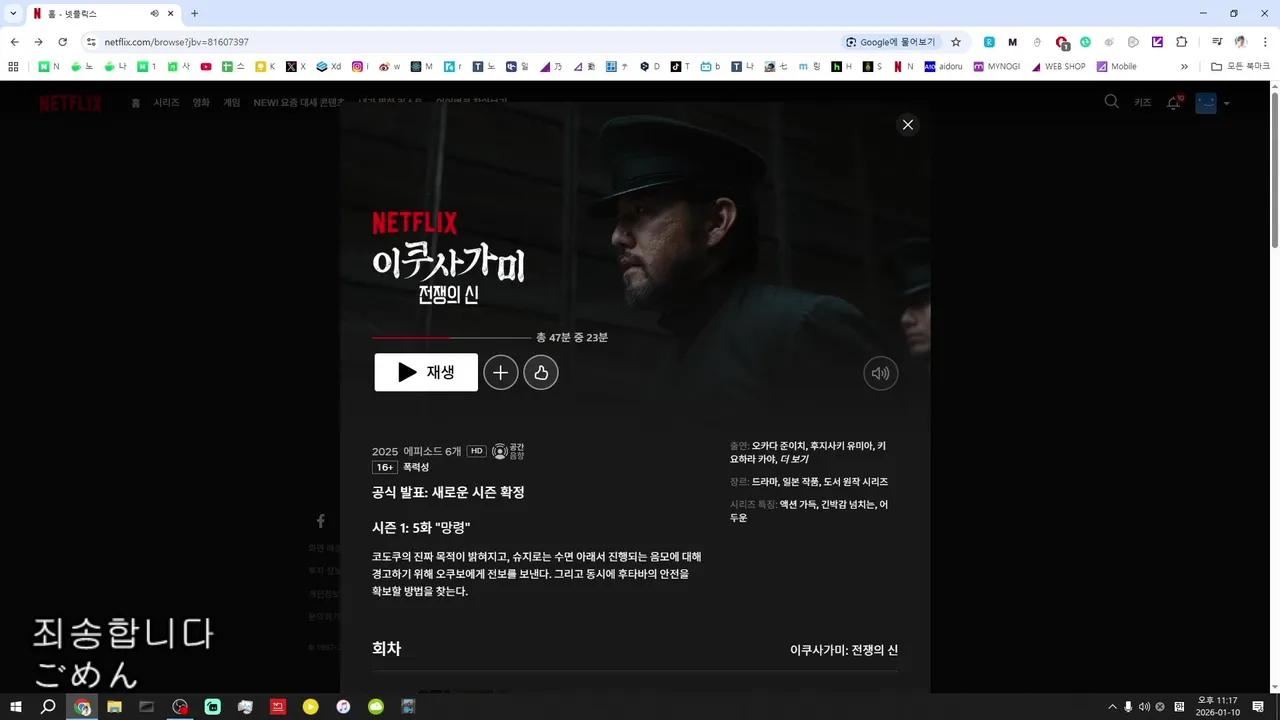This screenshot has width=1280, height=720.
Task: Rate the title with the thumbs-up icon
Action: [541, 373]
